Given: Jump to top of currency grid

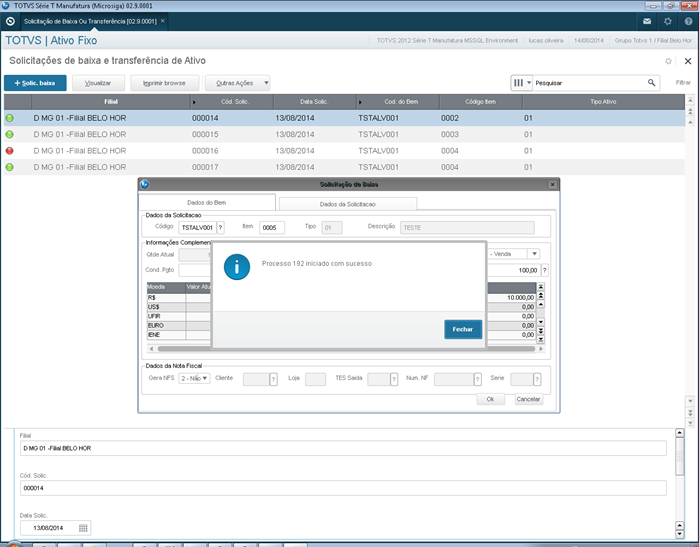Looking at the screenshot, I should pyautogui.click(x=540, y=287).
